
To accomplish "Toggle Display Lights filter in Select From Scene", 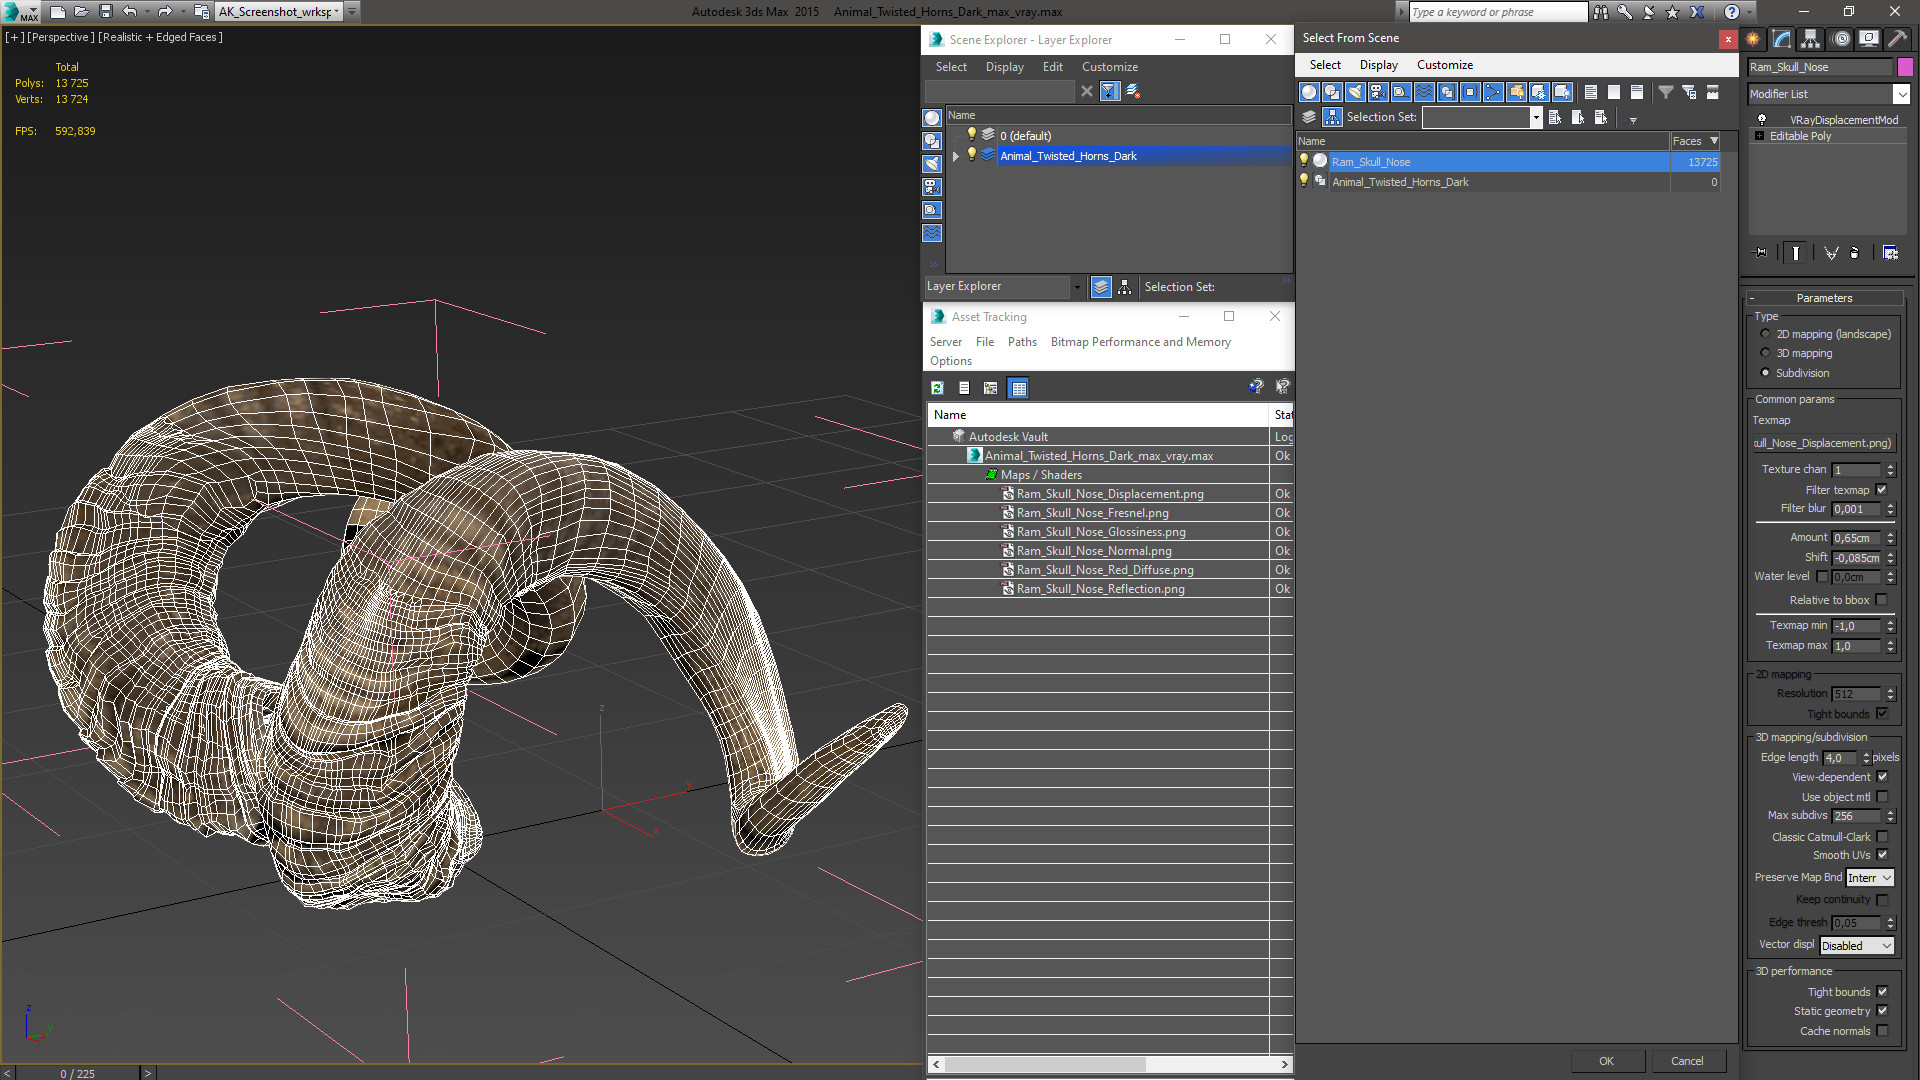I will click(1355, 92).
